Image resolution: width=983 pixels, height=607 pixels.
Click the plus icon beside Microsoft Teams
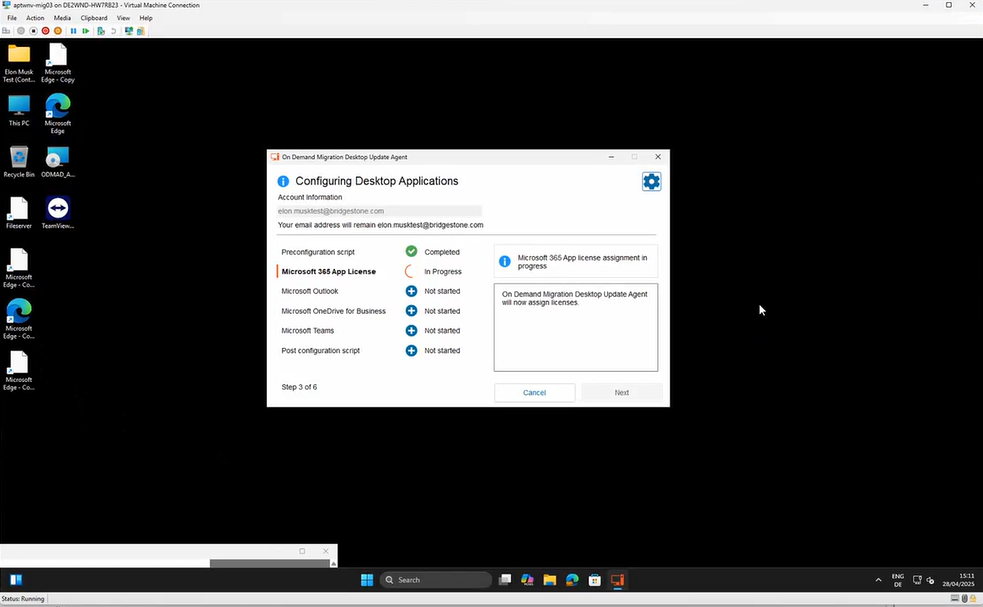pos(411,330)
